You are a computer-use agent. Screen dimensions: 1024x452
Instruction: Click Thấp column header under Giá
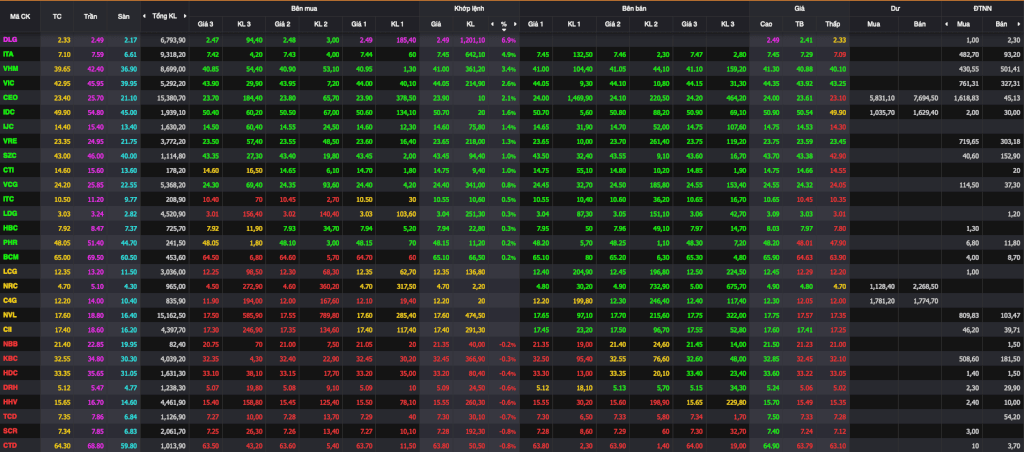[x=831, y=24]
